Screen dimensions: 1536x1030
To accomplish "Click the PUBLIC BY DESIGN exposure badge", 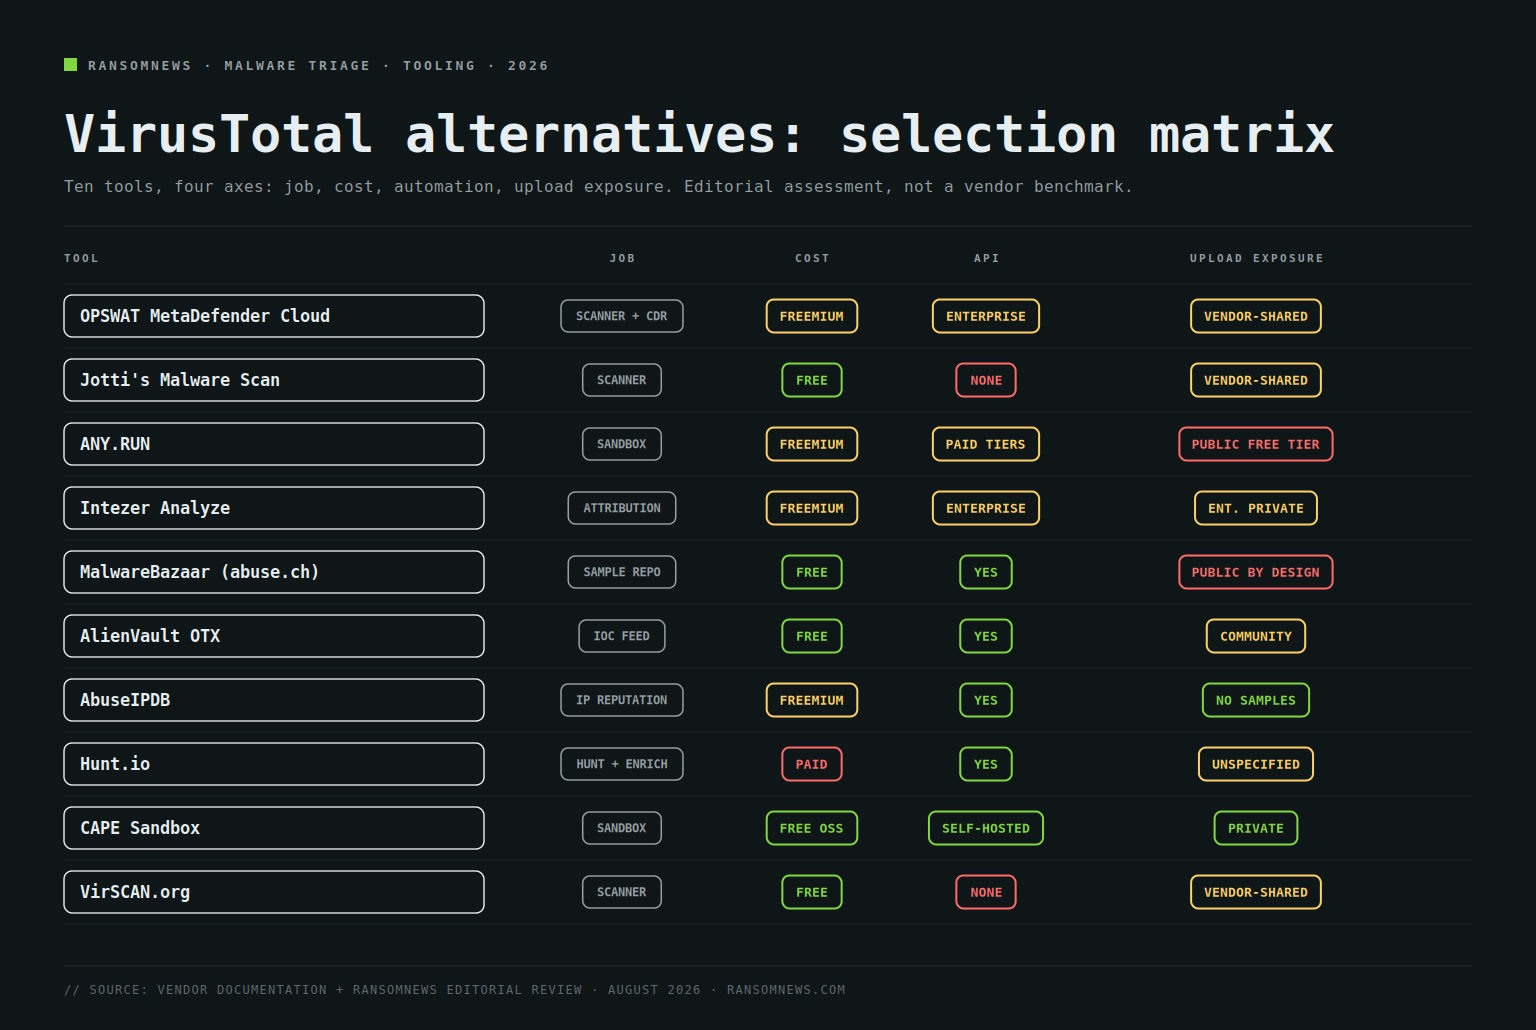I will point(1256,572).
